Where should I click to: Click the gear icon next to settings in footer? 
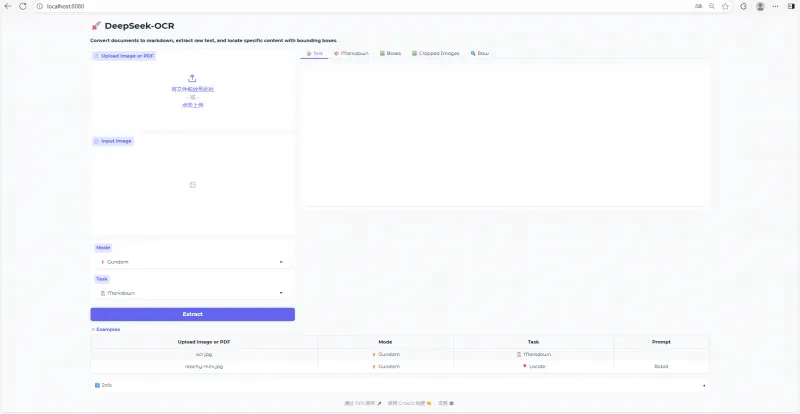[452, 403]
